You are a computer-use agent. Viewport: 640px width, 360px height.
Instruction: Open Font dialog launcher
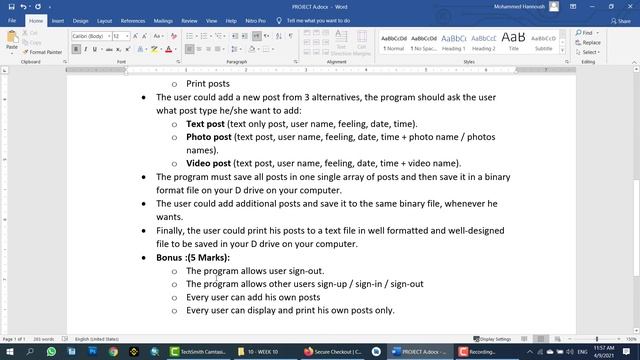click(x=178, y=62)
